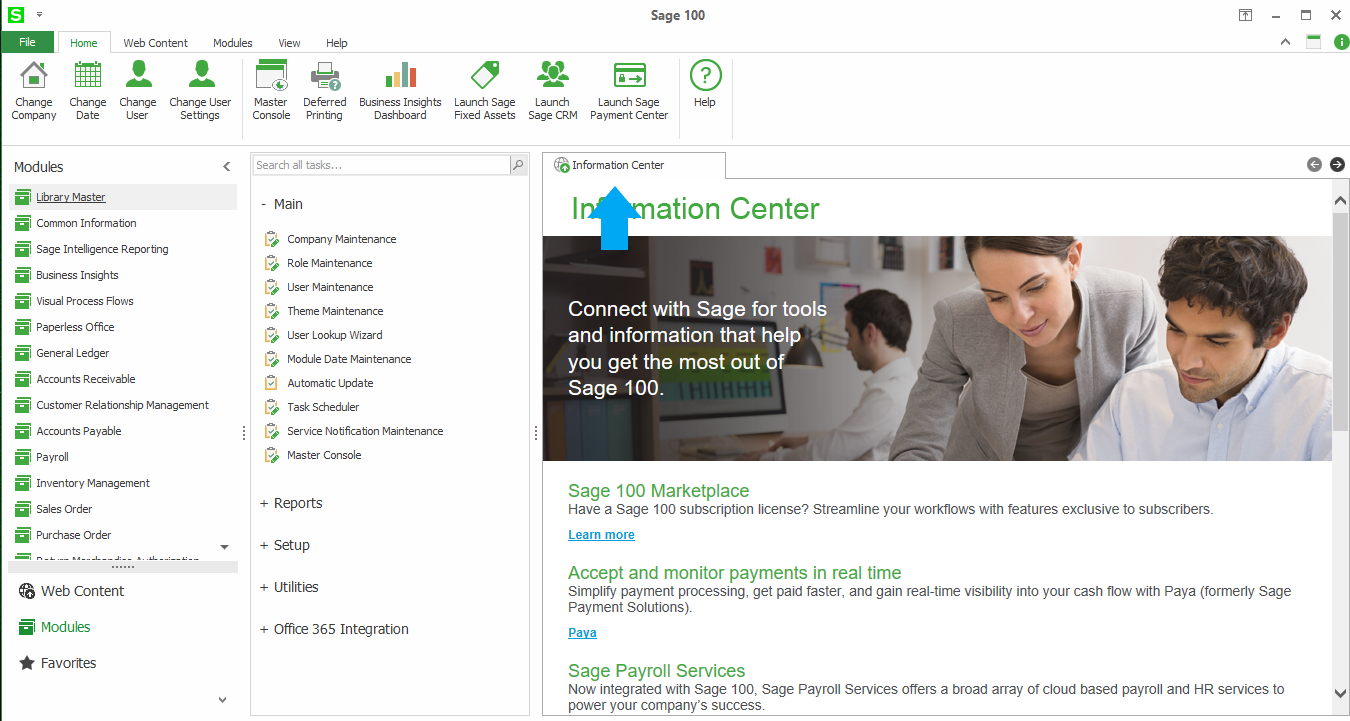Collapse the ribbon with the up chevron
The width and height of the screenshot is (1350, 721).
1286,42
